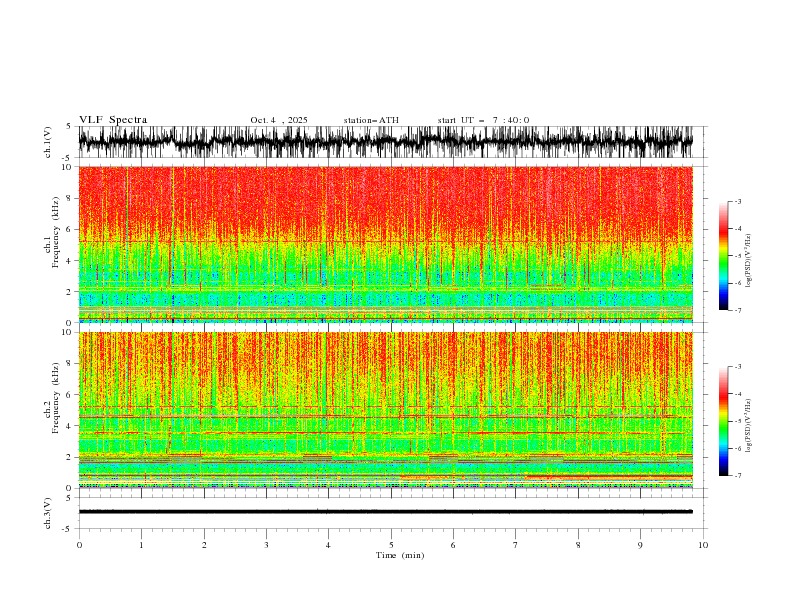Viewport: 792px width, 612px height.
Task: Click the time axis tick label '7'
Action: pos(516,545)
